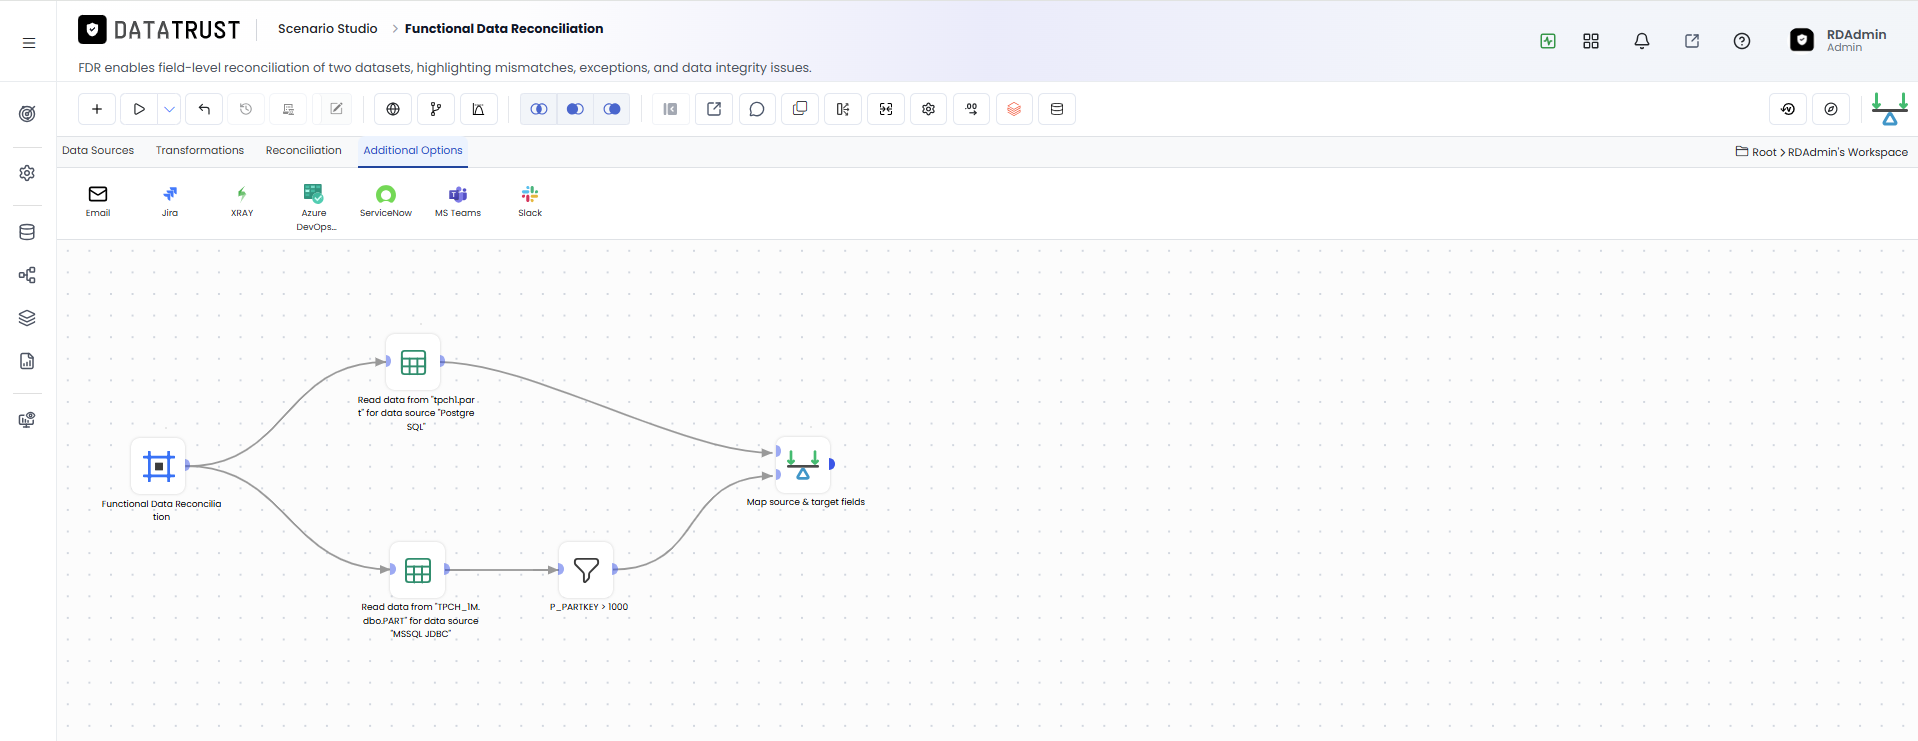1918x741 pixels.
Task: Click the globe icon in the toolbar
Action: pyautogui.click(x=393, y=109)
